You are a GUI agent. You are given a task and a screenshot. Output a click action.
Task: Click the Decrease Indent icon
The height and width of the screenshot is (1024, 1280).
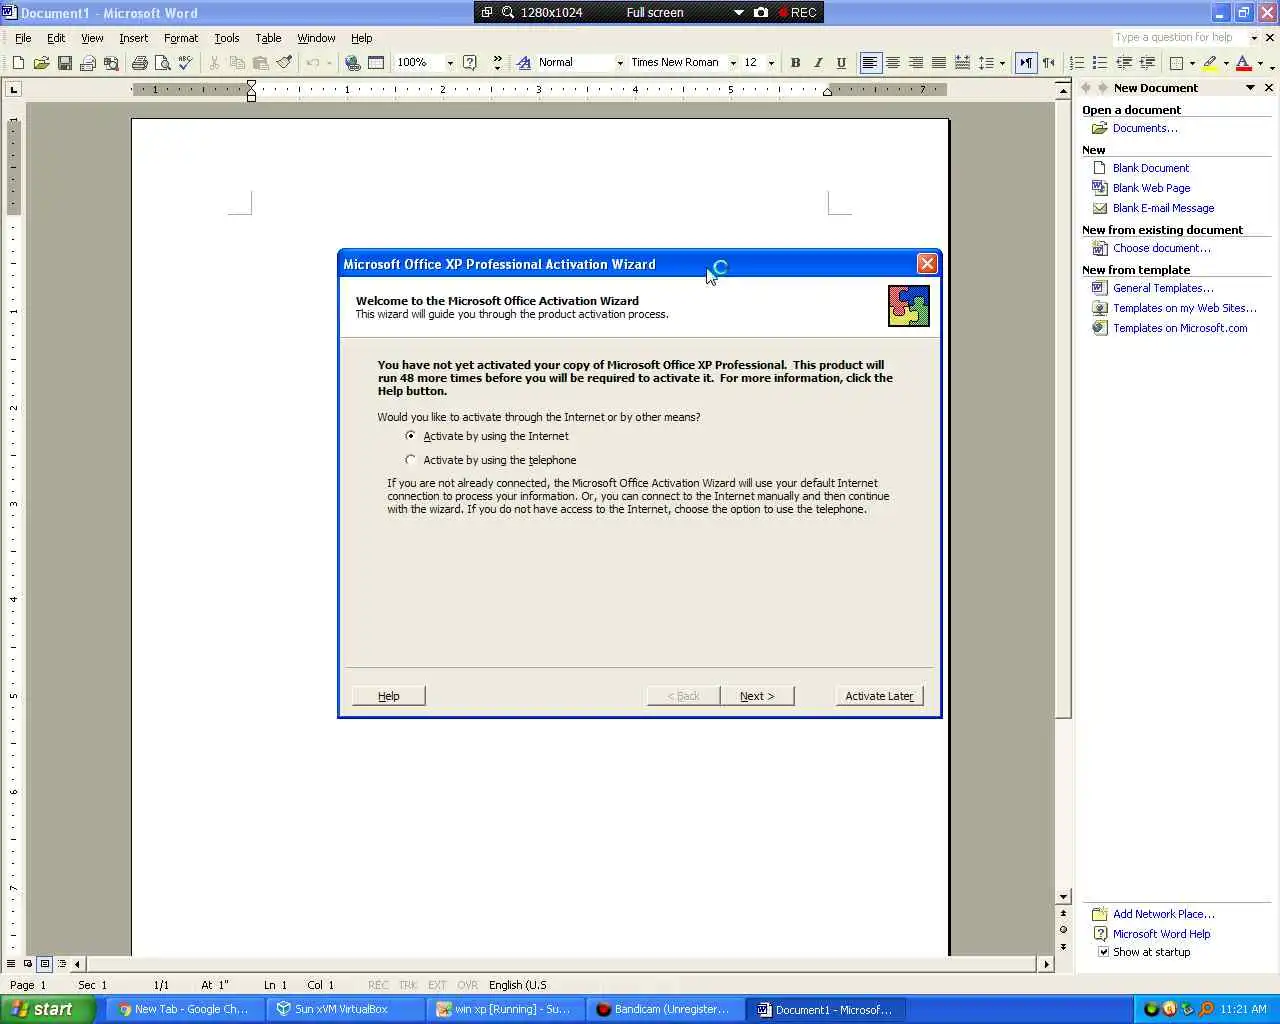1123,62
